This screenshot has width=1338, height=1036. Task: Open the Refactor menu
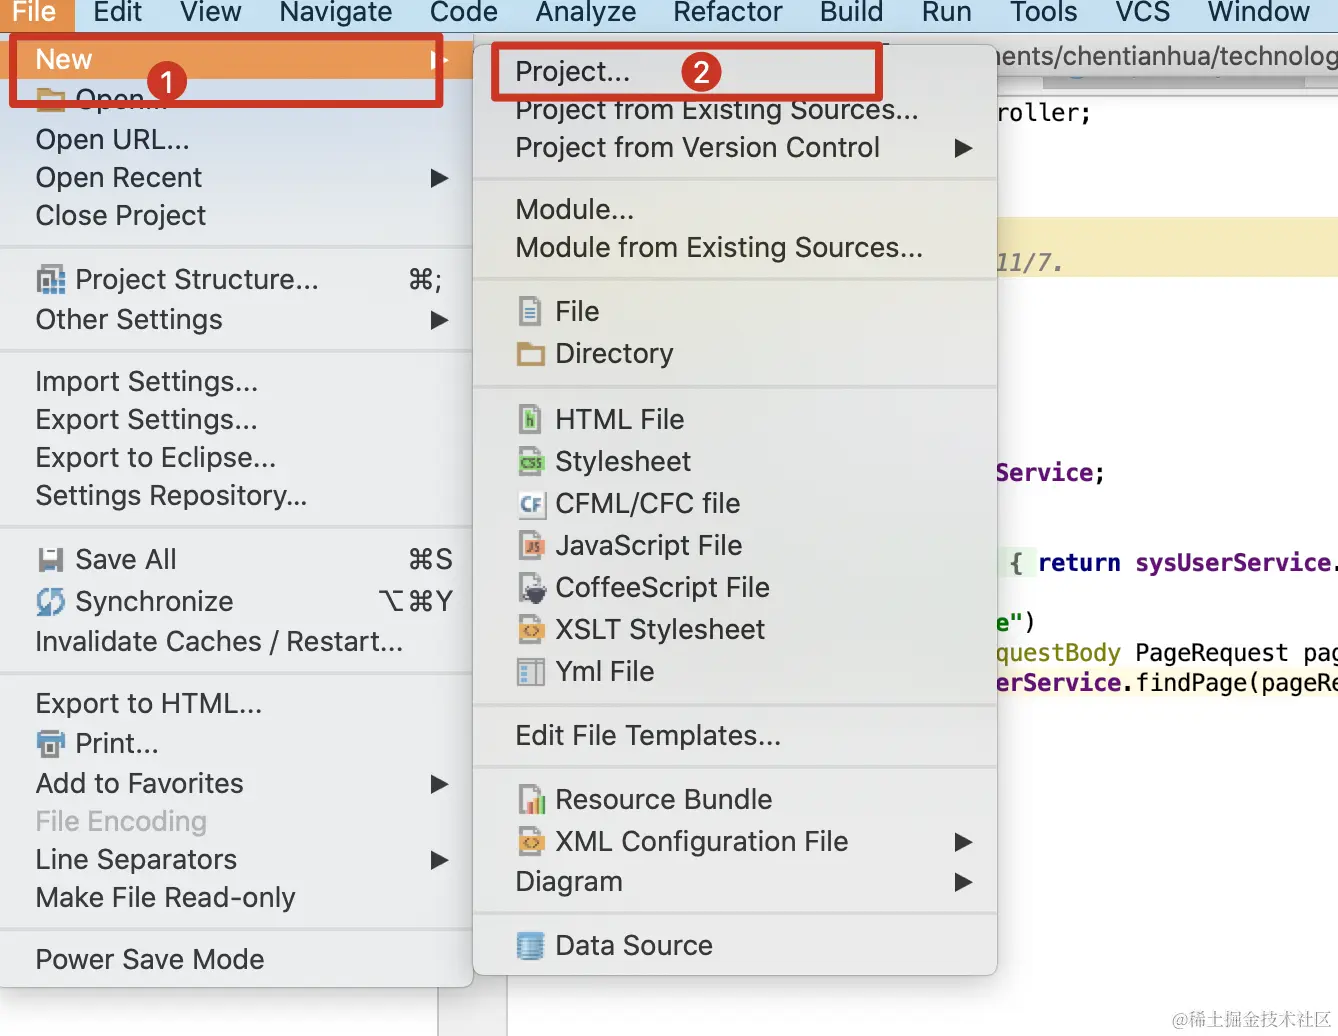click(727, 13)
